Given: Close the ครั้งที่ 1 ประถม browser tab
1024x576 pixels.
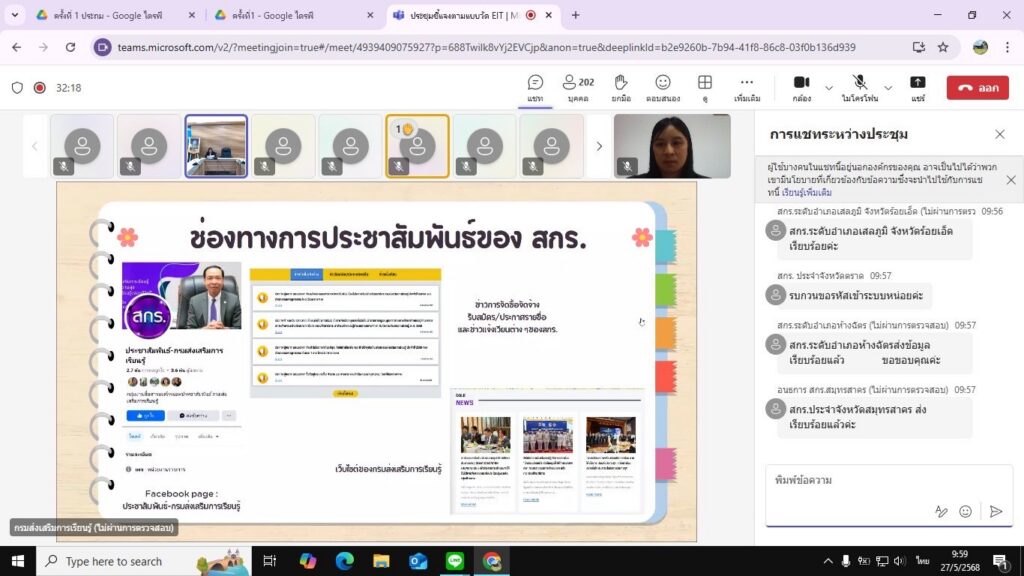Looking at the screenshot, I should click(x=191, y=15).
